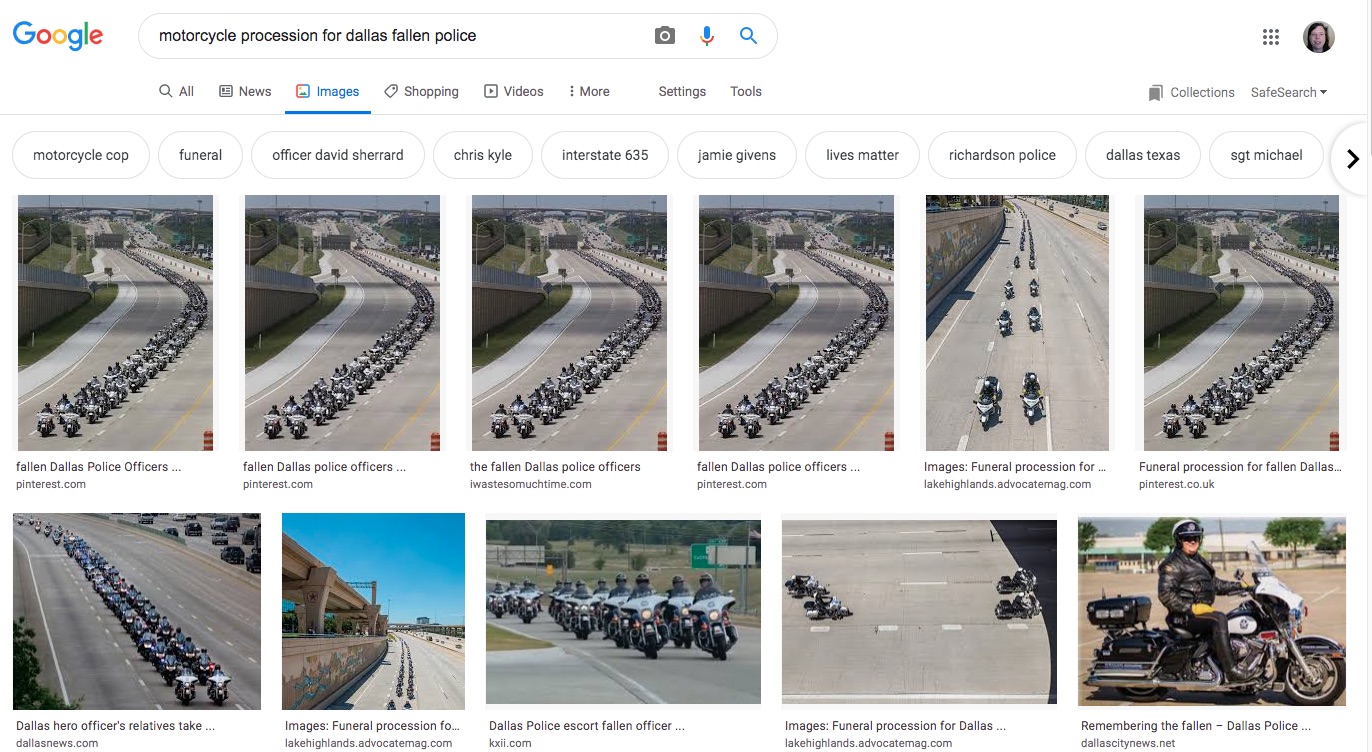Submit the search with the magnifier icon
Screen dimensions: 1372x752
[748, 36]
